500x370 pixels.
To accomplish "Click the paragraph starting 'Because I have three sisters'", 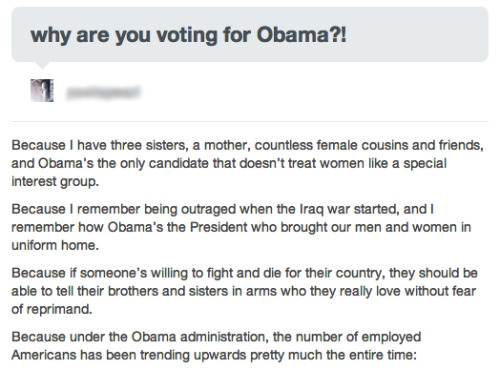I will pyautogui.click(x=247, y=163).
